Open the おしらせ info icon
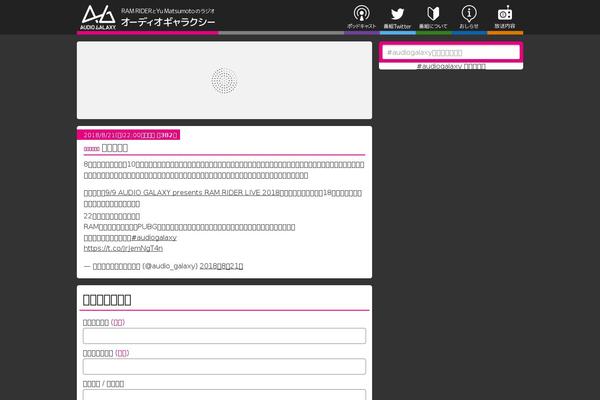Viewport: 600px width, 400px height. tap(469, 17)
